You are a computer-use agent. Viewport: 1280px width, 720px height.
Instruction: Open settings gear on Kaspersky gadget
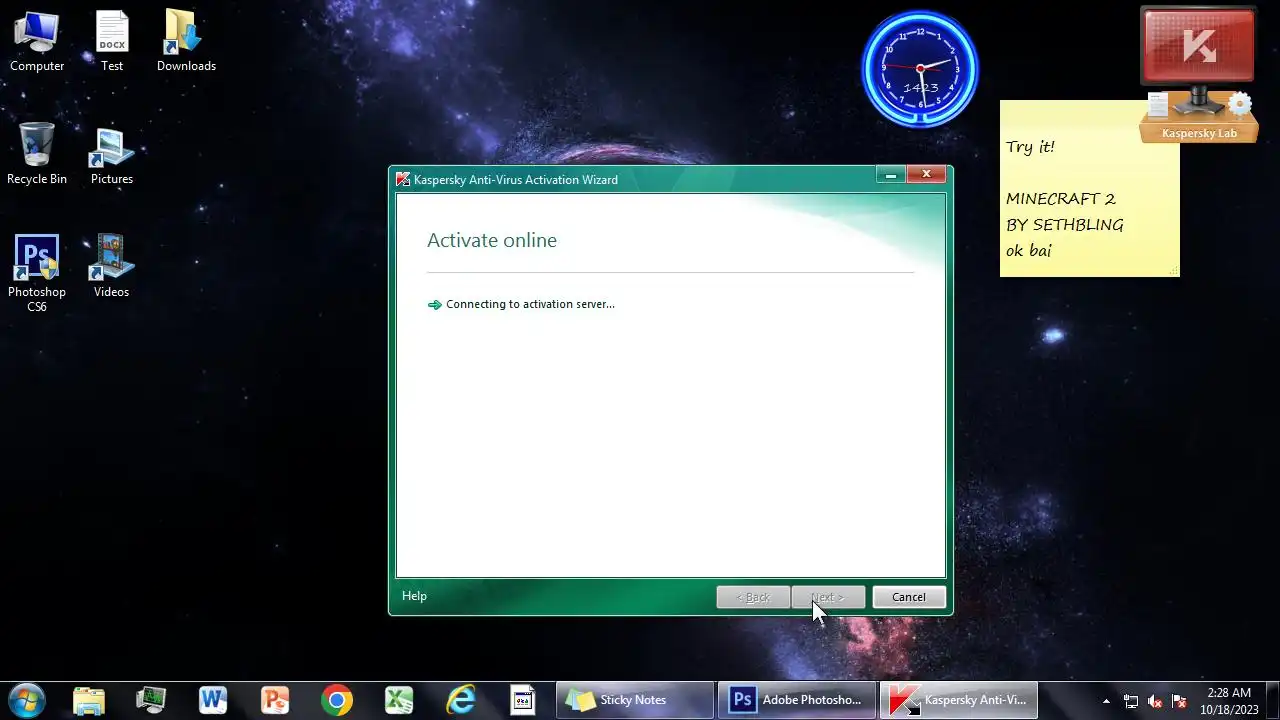[x=1240, y=104]
